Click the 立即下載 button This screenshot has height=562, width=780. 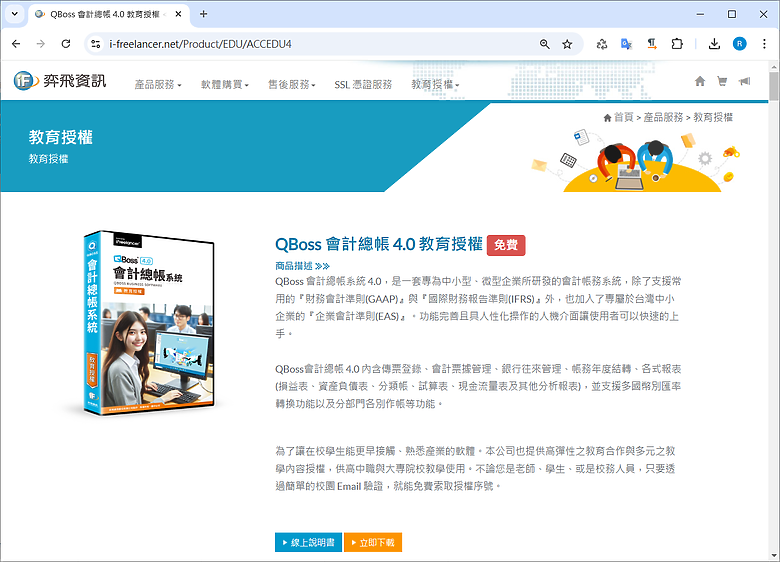point(373,542)
